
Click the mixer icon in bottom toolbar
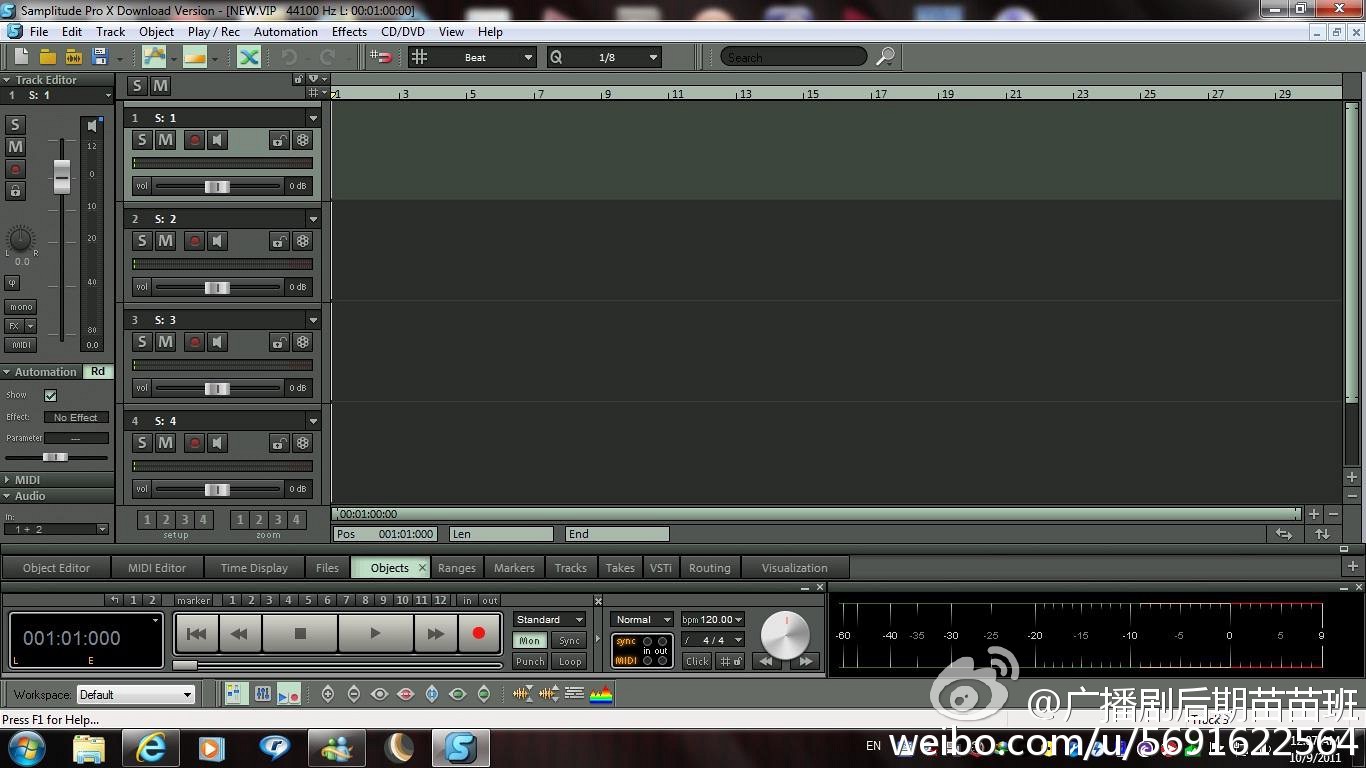coord(262,694)
